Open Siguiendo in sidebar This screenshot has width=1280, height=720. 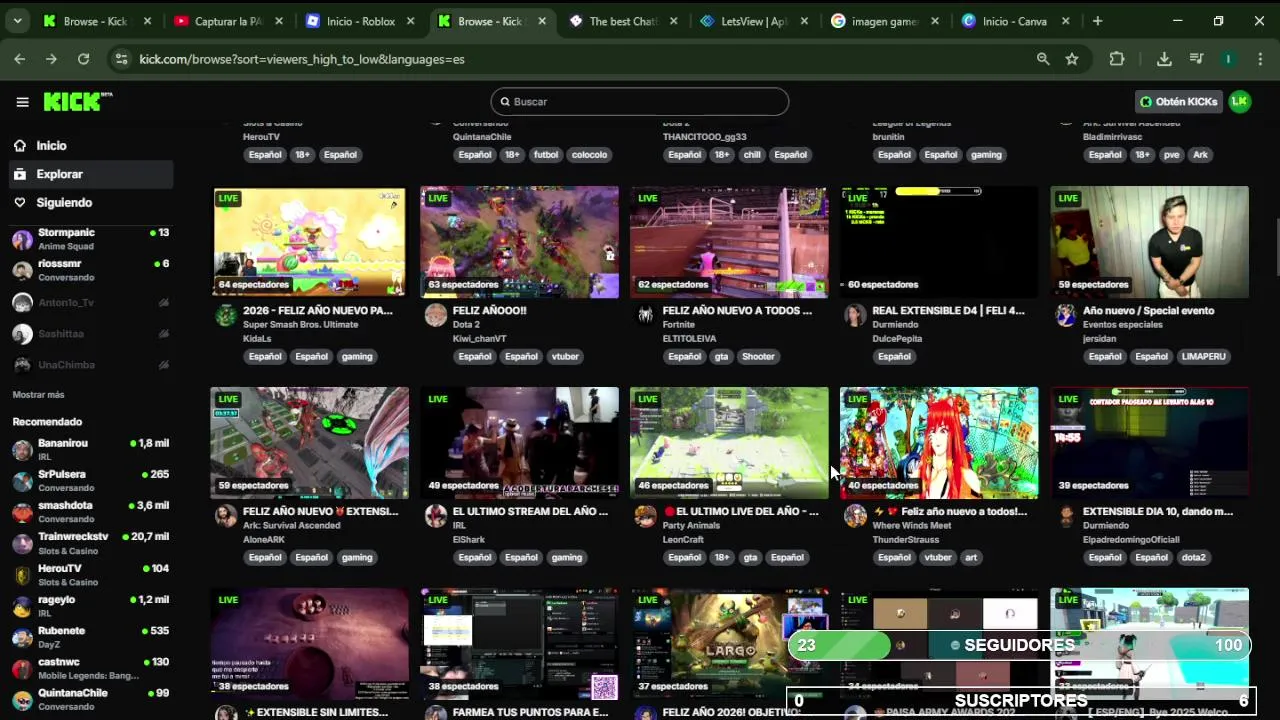[x=90, y=202]
